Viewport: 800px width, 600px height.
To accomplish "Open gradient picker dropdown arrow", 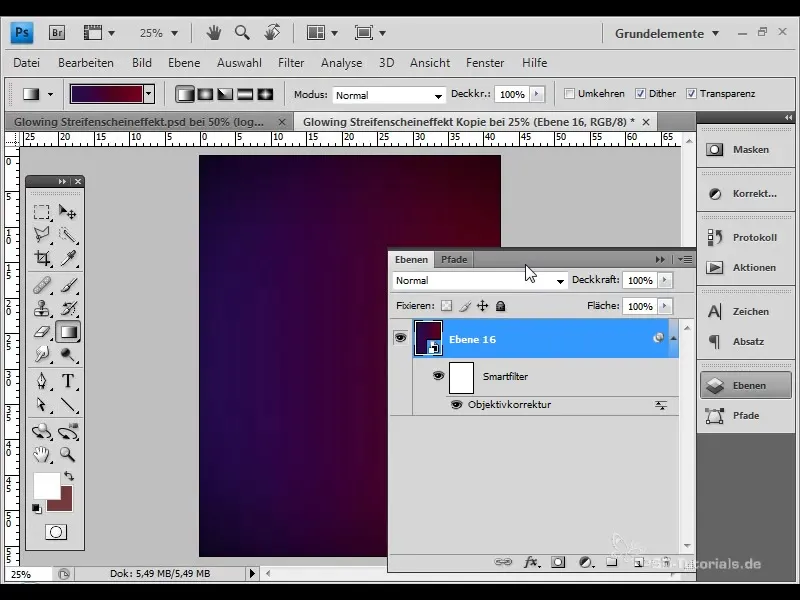I will click(148, 94).
